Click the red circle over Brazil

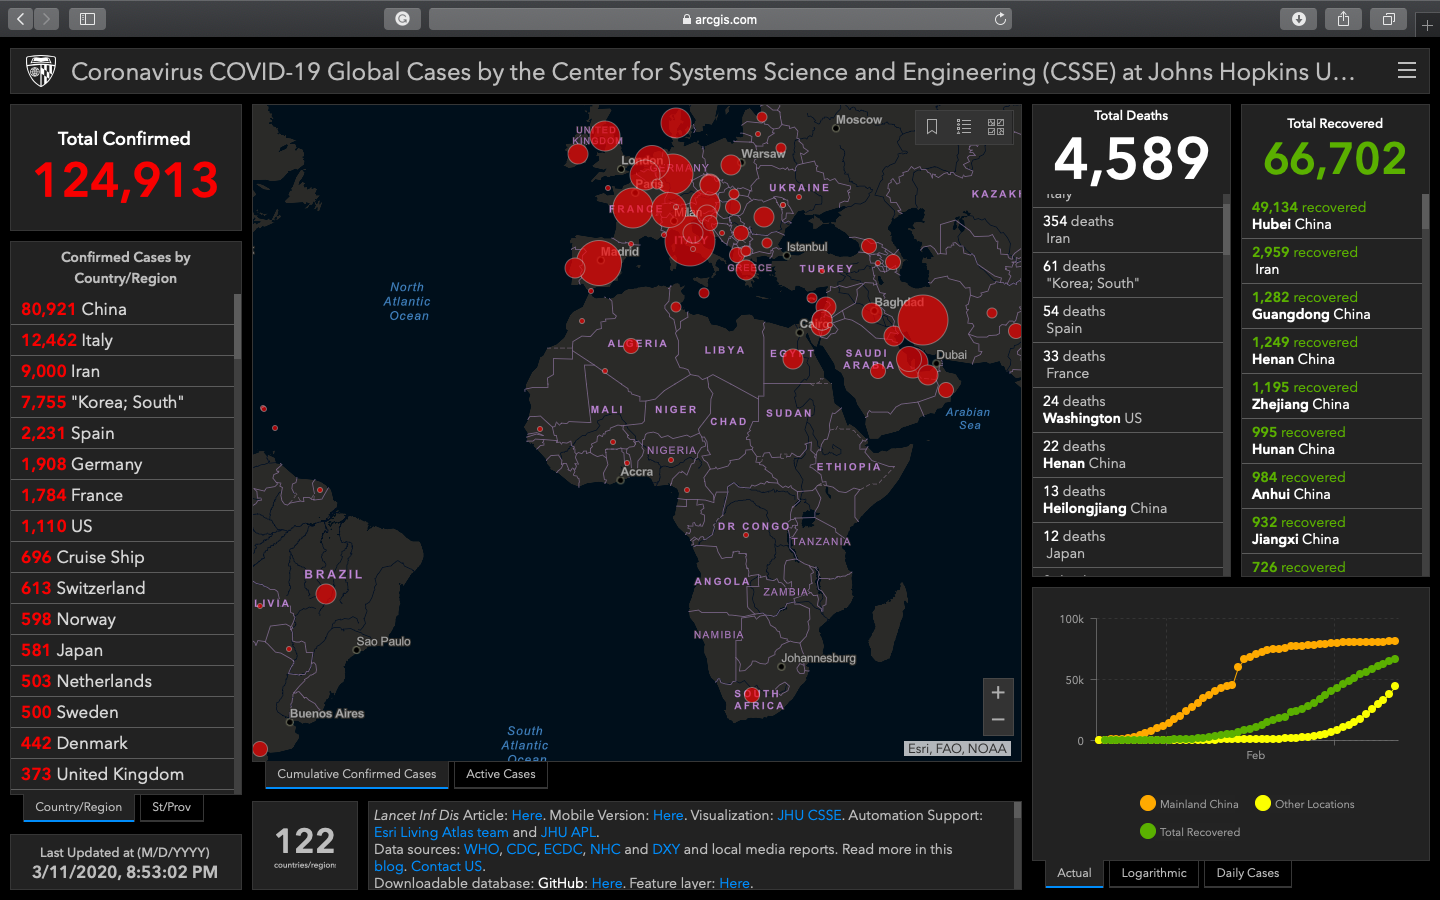[326, 594]
